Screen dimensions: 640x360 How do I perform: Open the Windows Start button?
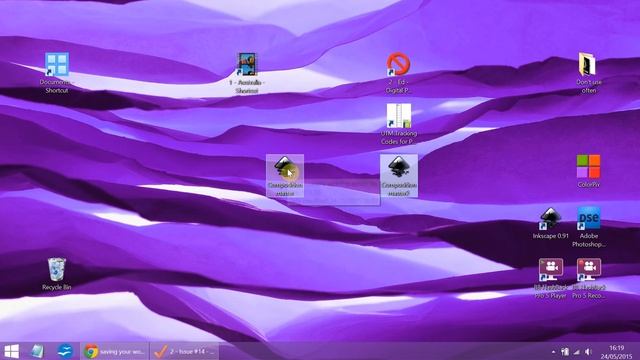point(11,351)
